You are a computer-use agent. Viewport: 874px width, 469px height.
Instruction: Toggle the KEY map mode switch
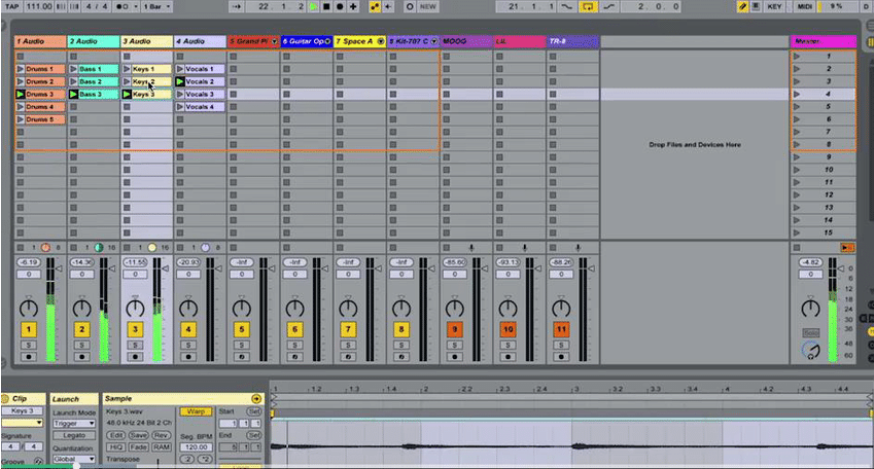click(x=774, y=7)
